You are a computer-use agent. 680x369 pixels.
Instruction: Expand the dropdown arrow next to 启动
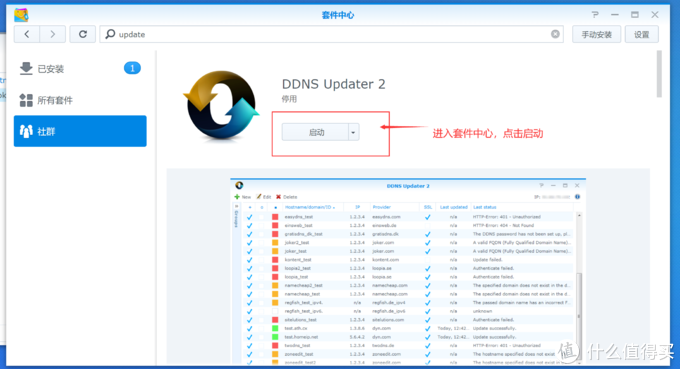coord(353,132)
